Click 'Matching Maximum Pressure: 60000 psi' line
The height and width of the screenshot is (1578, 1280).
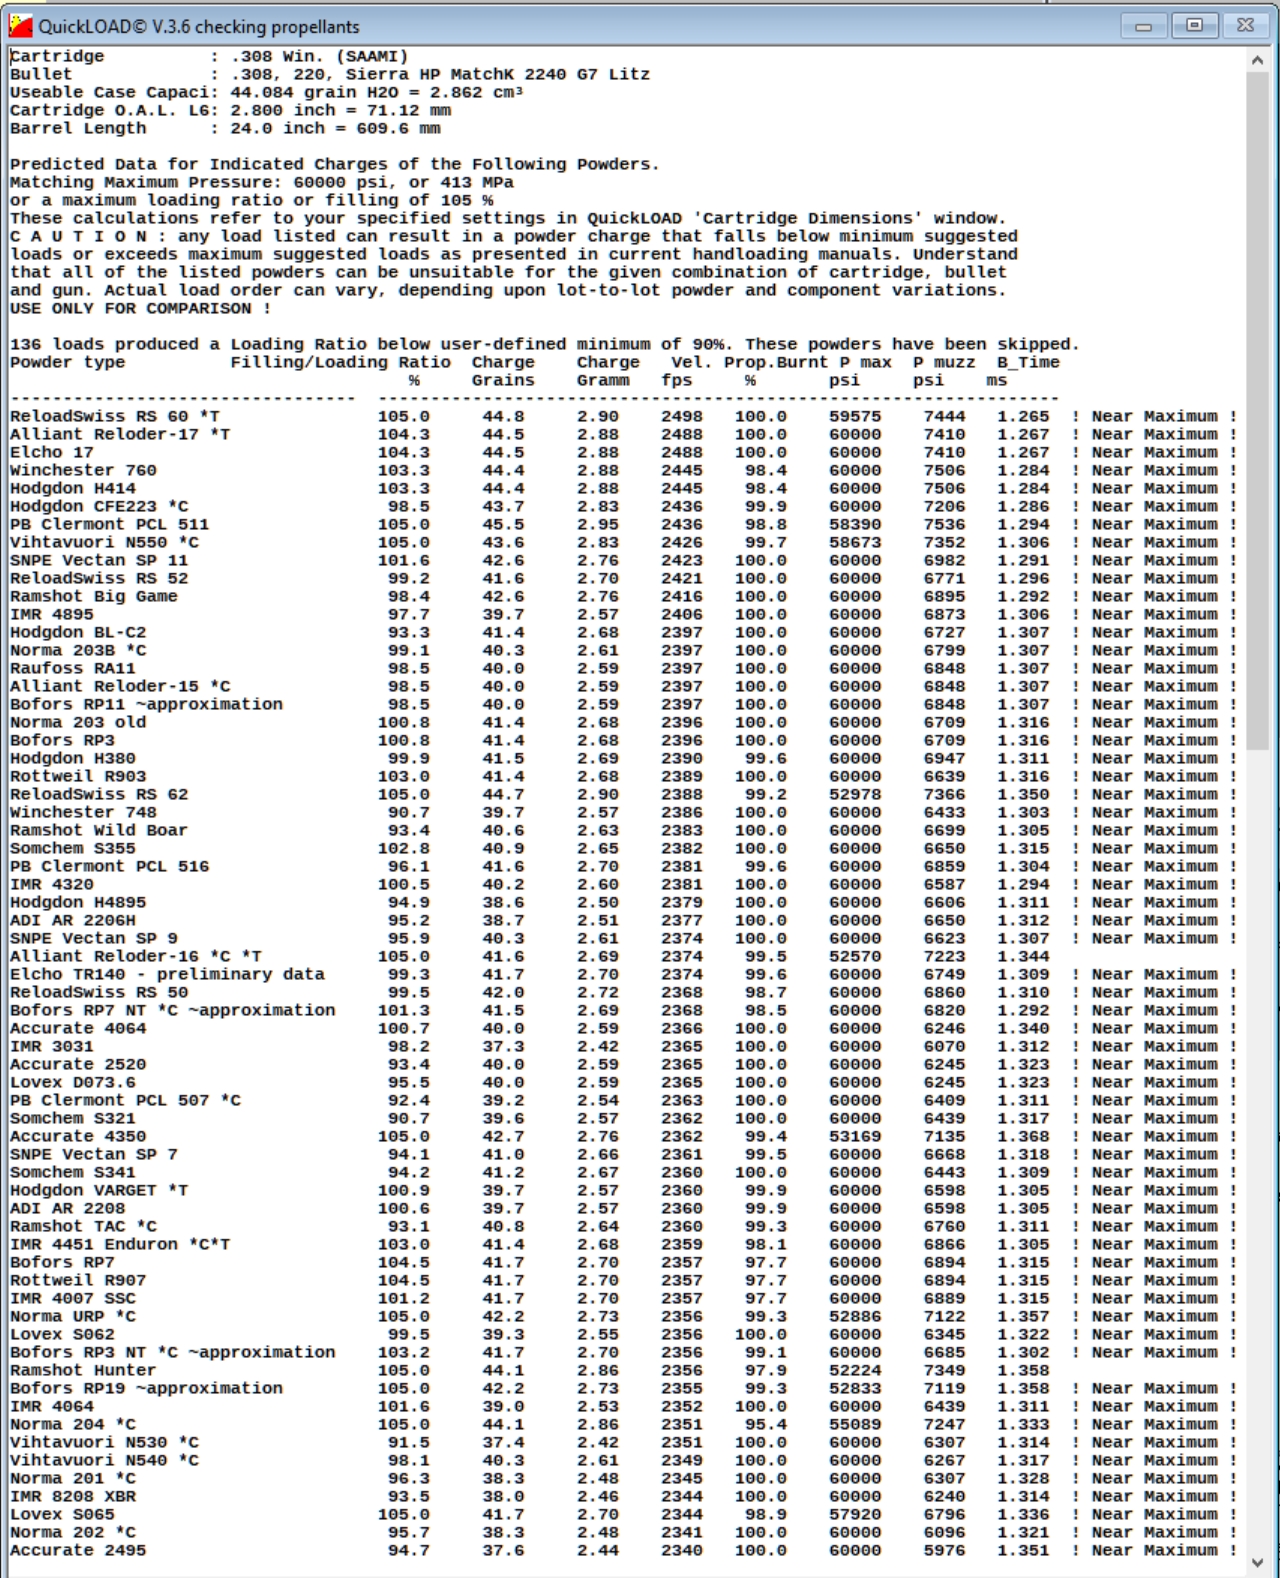(261, 183)
